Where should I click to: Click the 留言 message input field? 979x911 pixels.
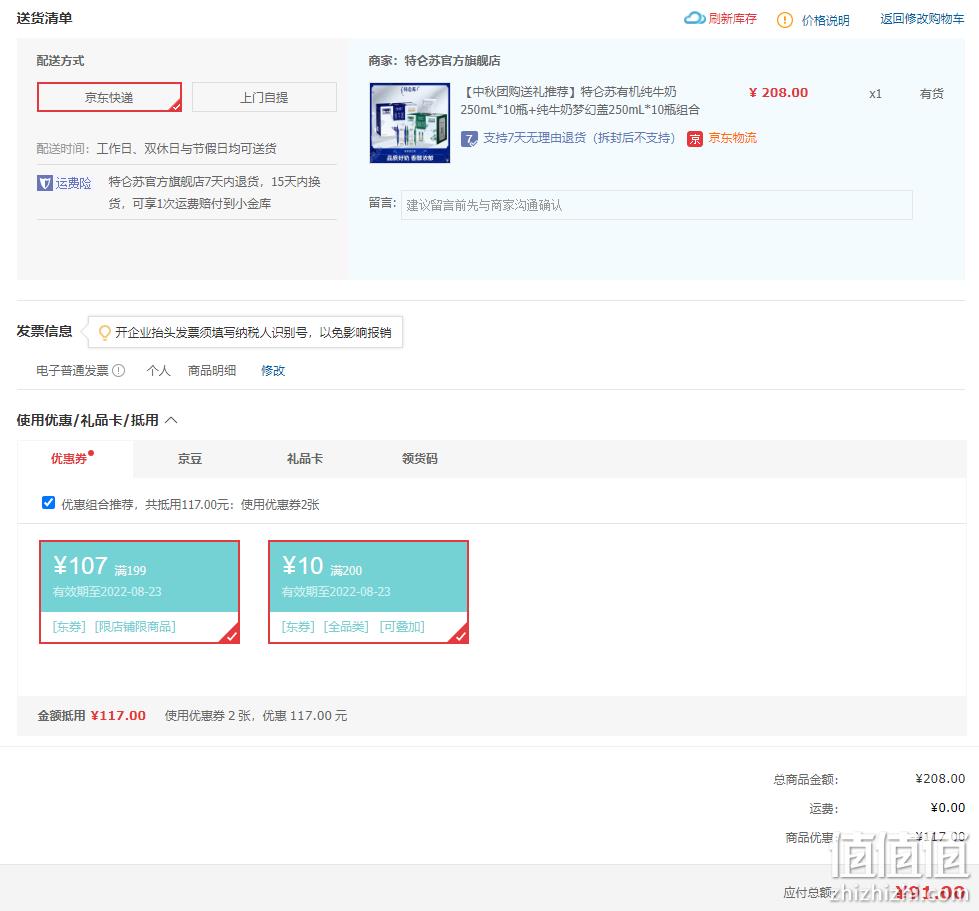coord(656,205)
